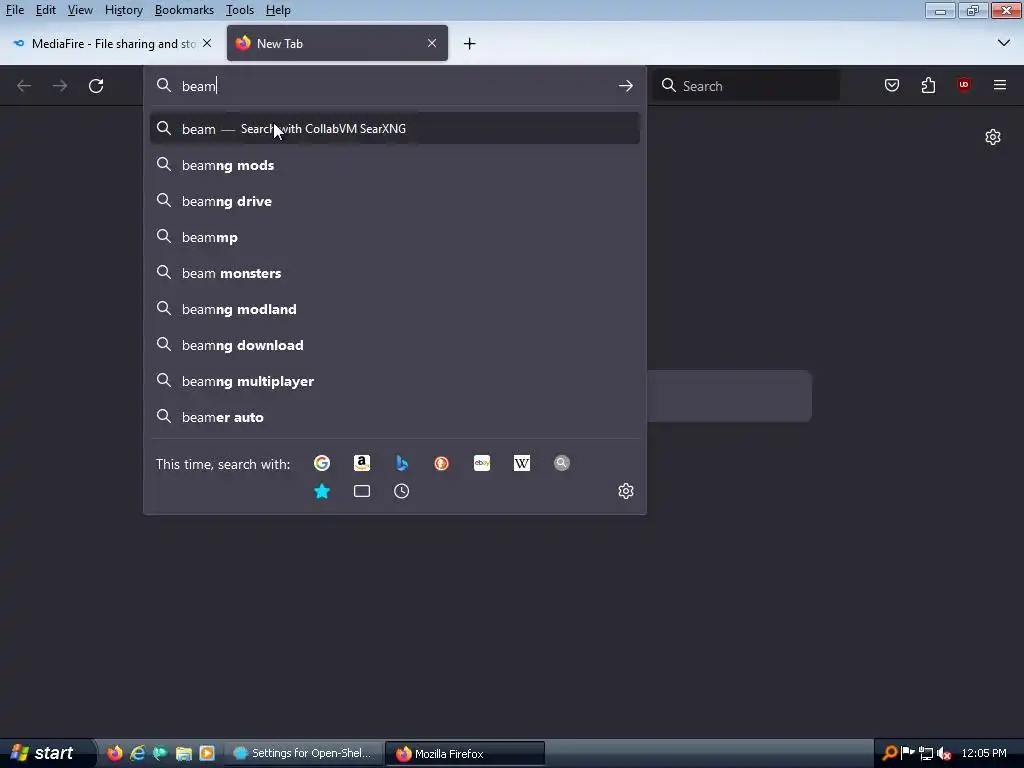Open 'Settings for Open-Shell' taskbar button
Viewport: 1024px width, 768px height.
tap(303, 753)
